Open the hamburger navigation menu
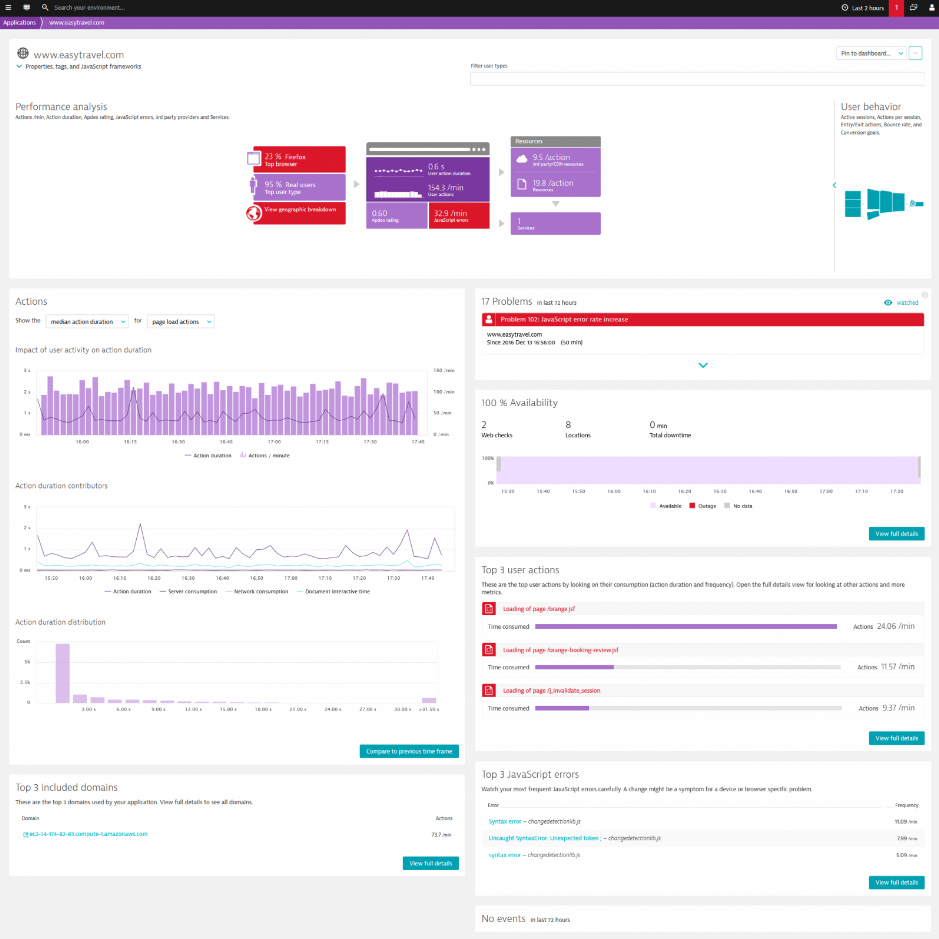The height and width of the screenshot is (939, 939). pyautogui.click(x=8, y=8)
